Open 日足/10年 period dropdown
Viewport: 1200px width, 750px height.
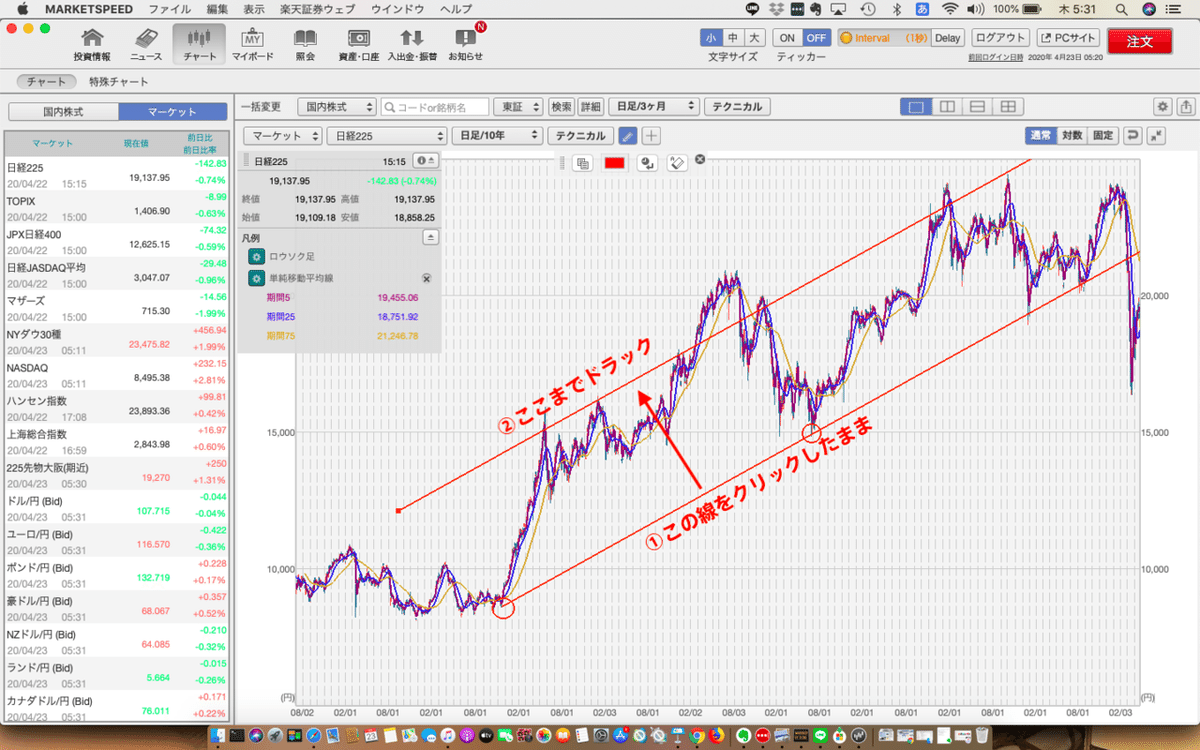[498, 136]
